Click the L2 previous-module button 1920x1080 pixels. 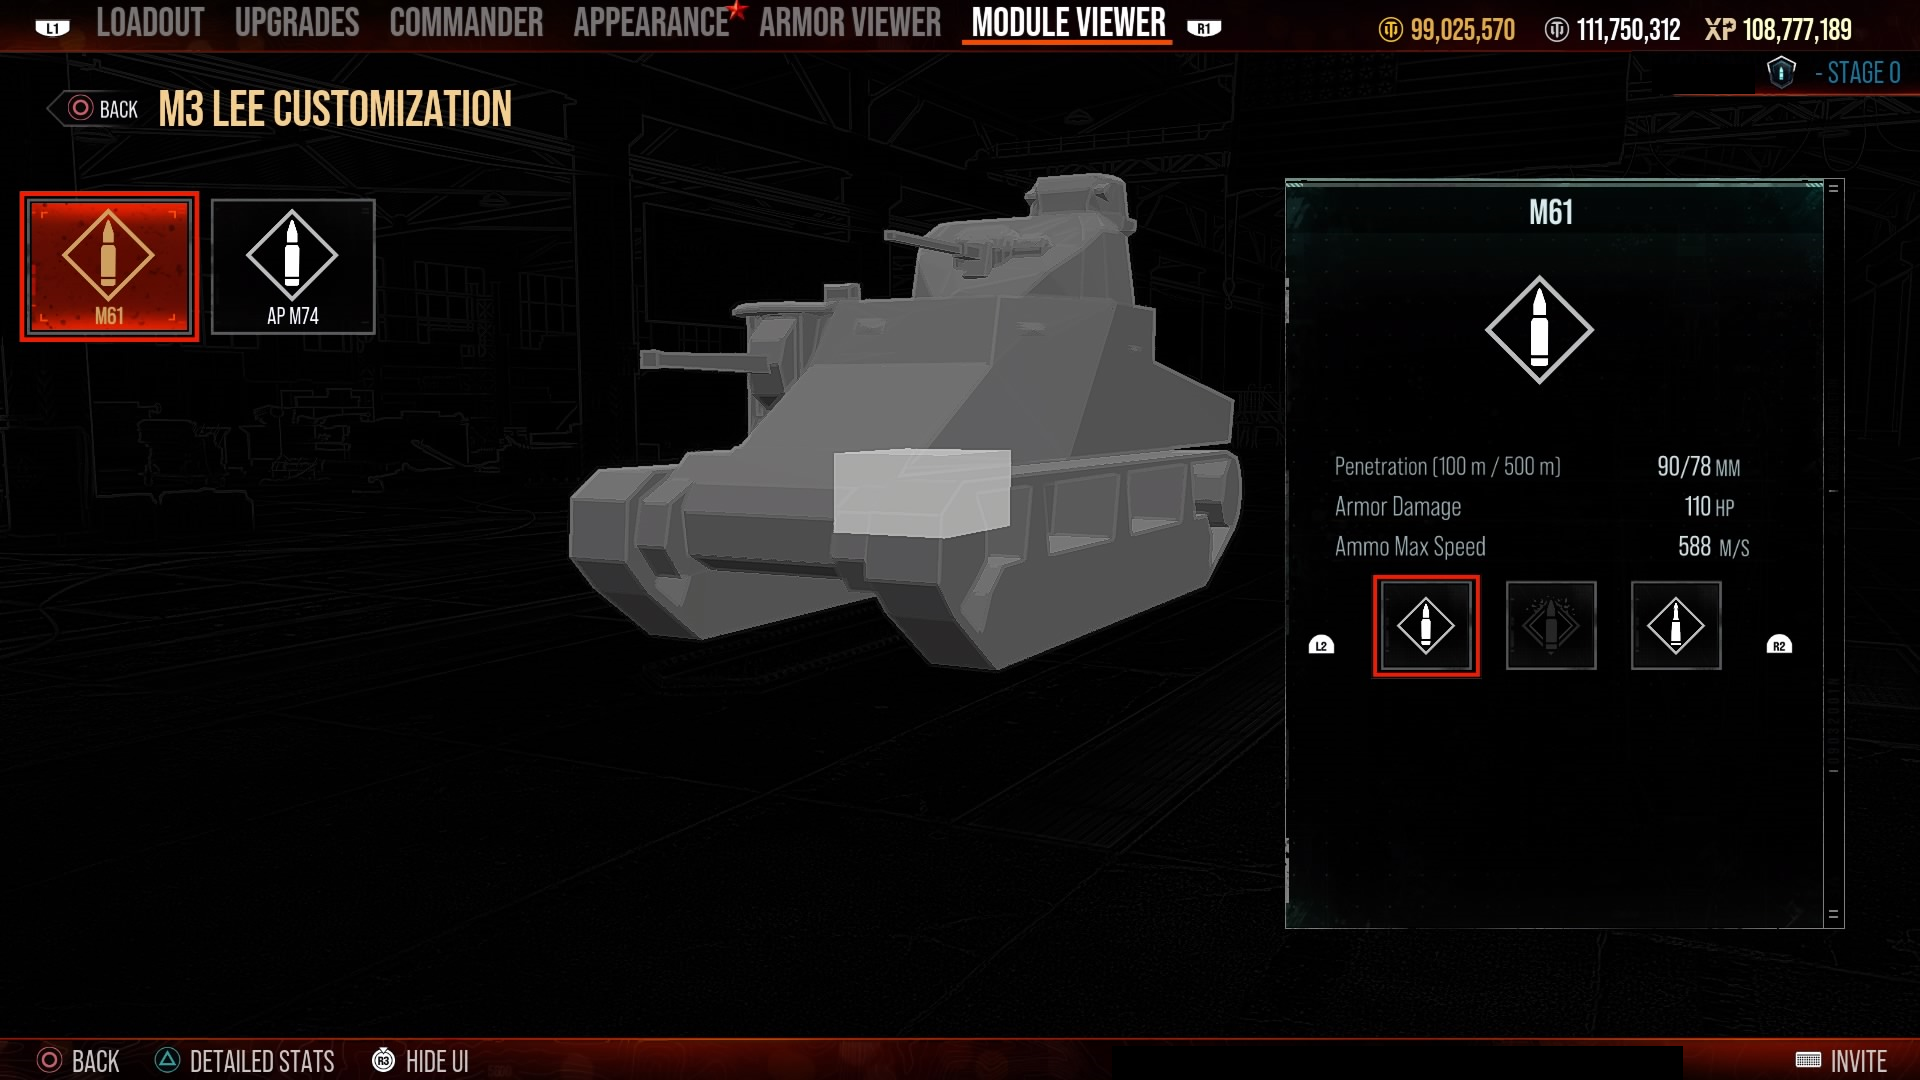[1321, 645]
